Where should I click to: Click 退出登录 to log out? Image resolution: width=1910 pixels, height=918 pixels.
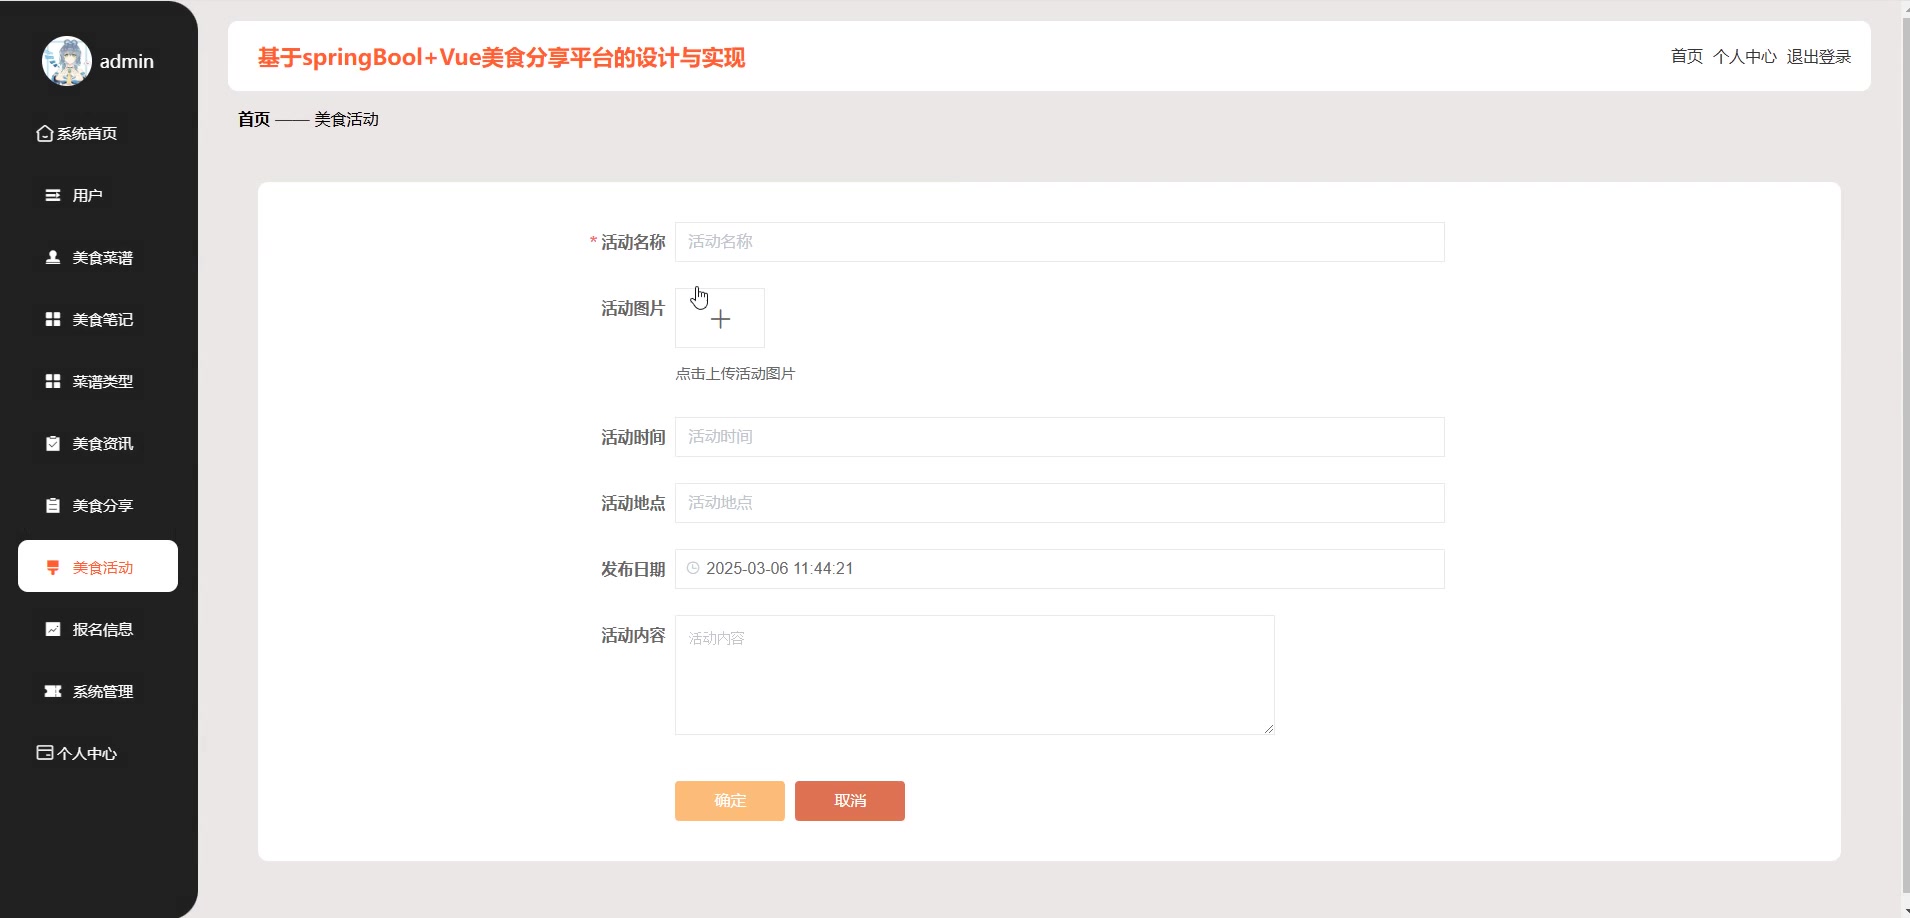(x=1819, y=57)
